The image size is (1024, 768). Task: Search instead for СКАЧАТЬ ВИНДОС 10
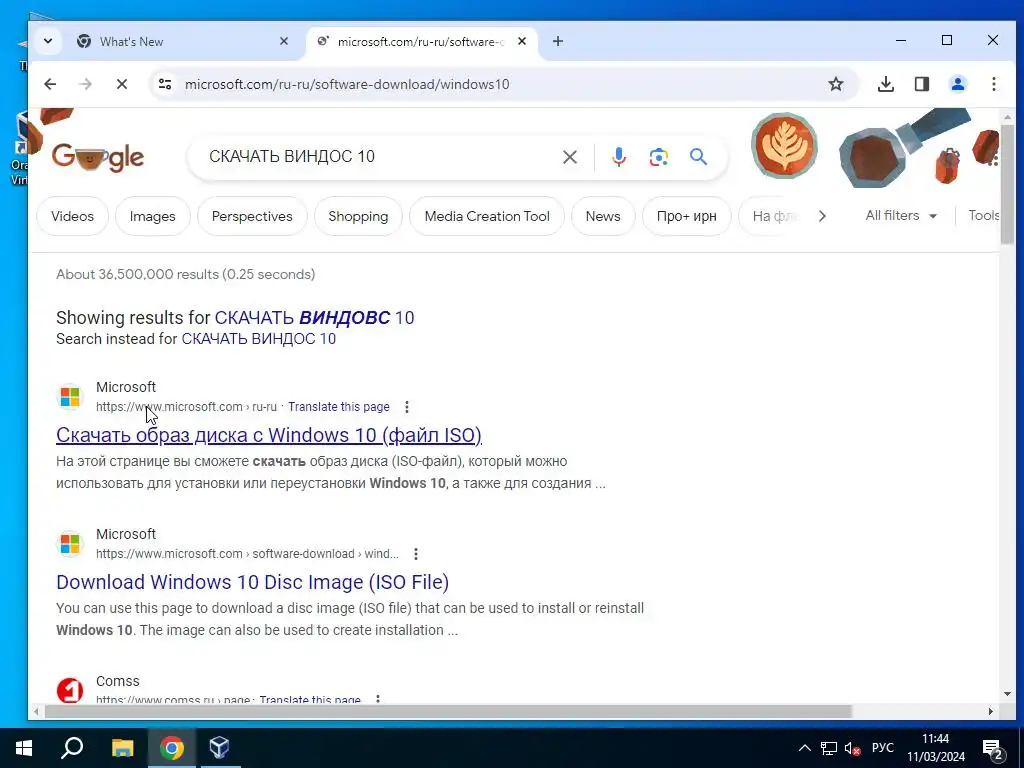tap(259, 339)
